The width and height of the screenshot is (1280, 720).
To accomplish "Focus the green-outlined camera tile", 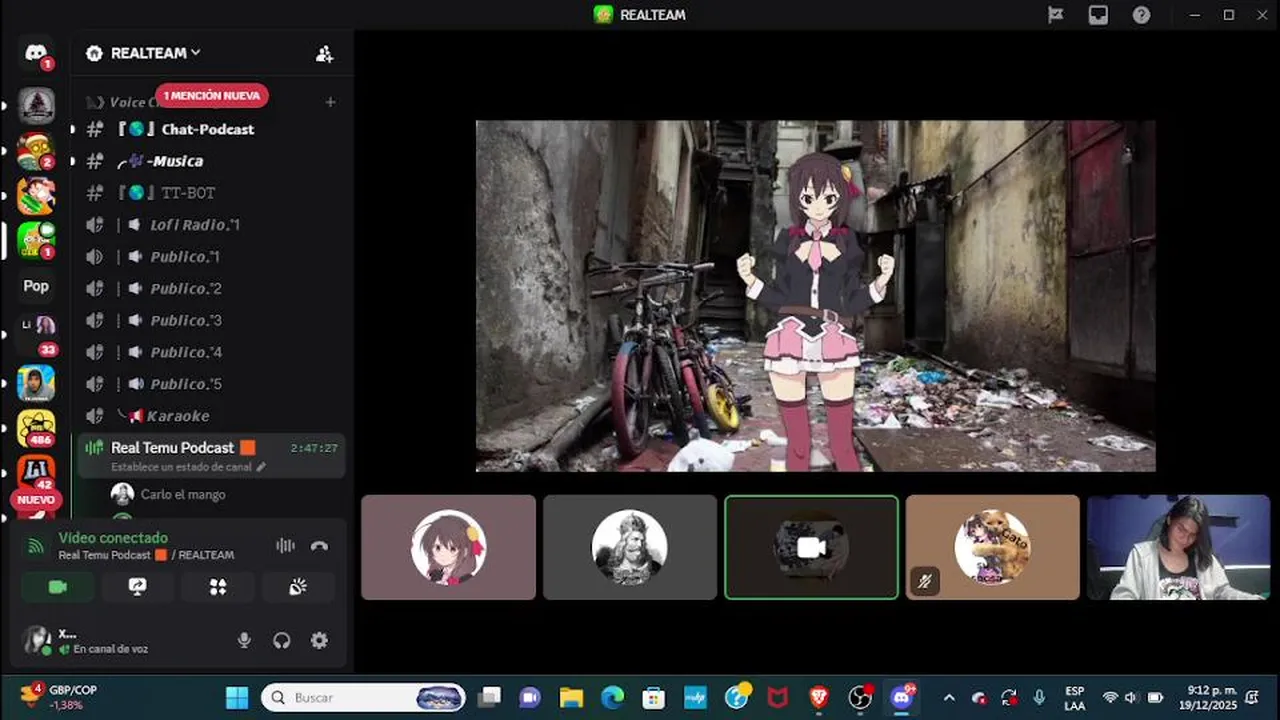I will pos(811,547).
